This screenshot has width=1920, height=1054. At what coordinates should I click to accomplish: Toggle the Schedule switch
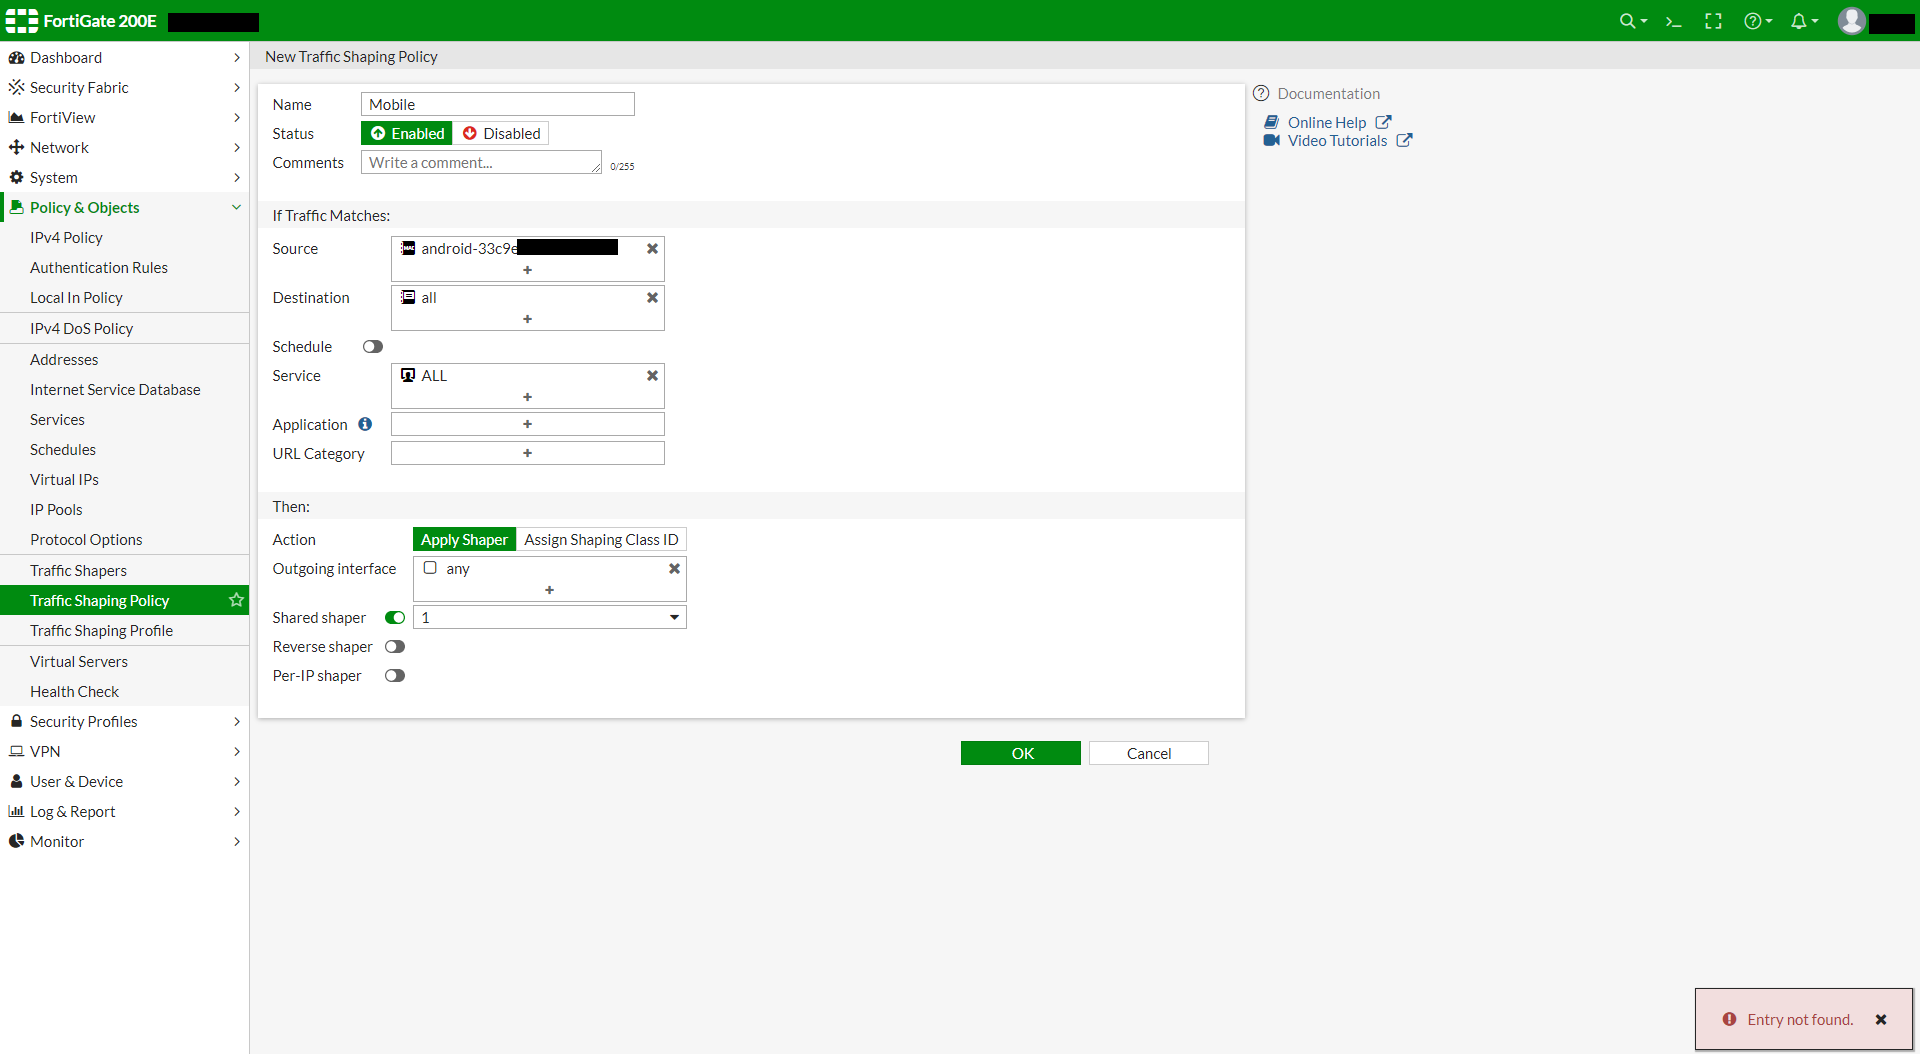373,346
